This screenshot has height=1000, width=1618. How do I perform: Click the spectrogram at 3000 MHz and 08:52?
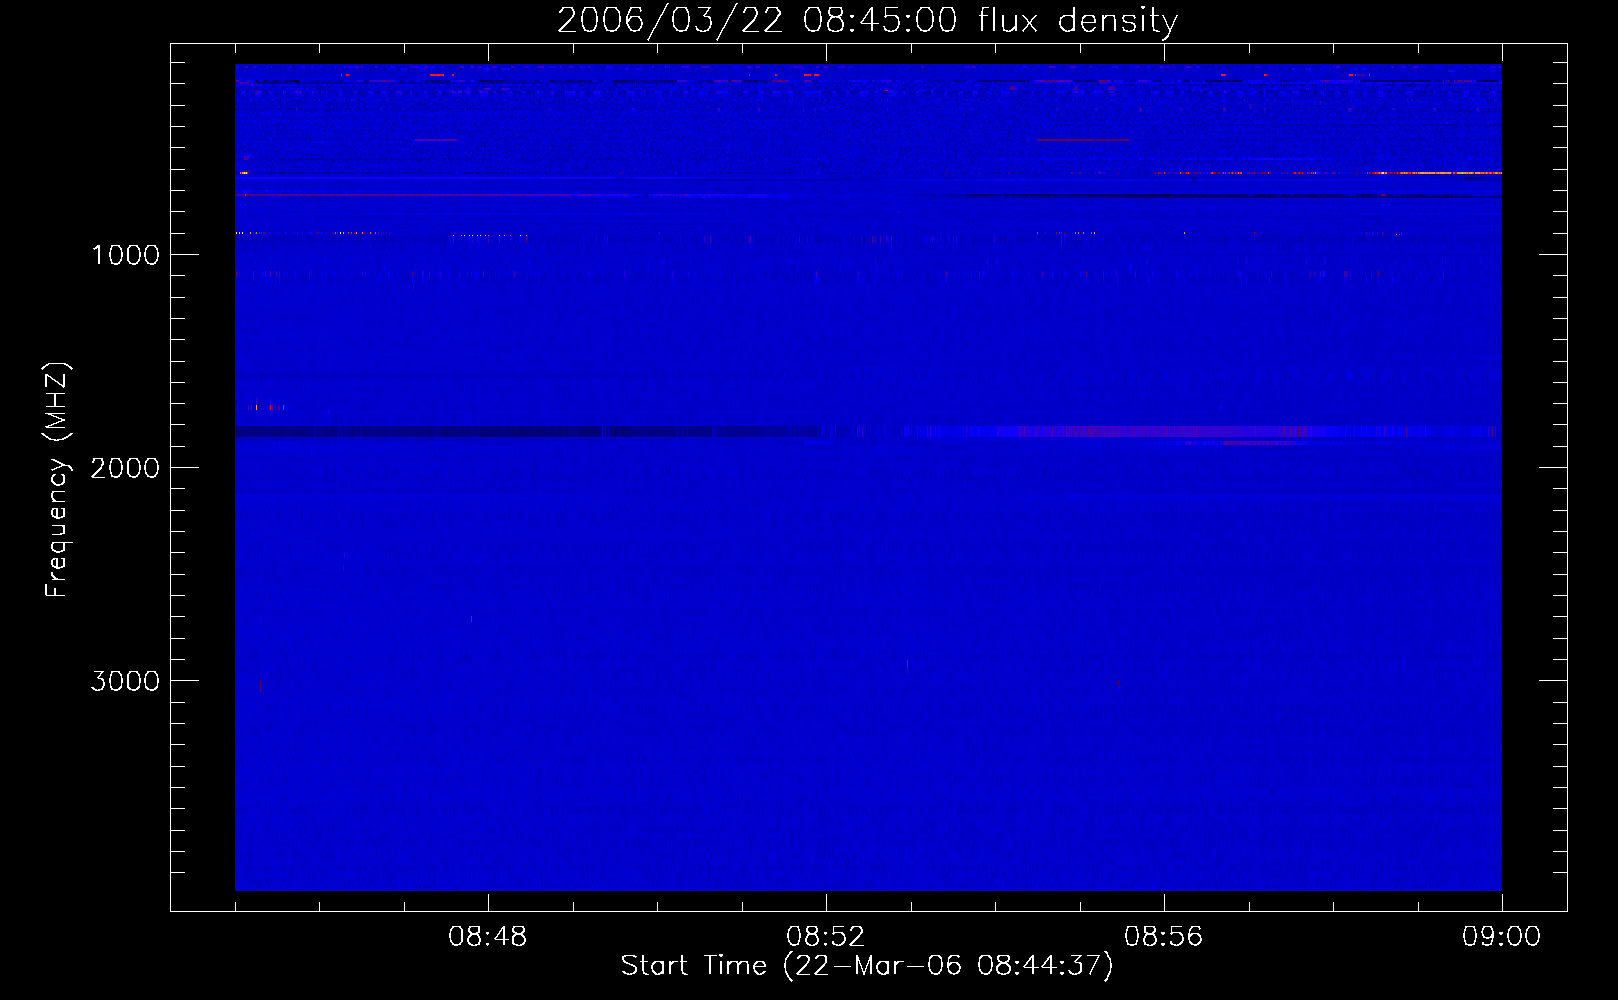coord(826,680)
